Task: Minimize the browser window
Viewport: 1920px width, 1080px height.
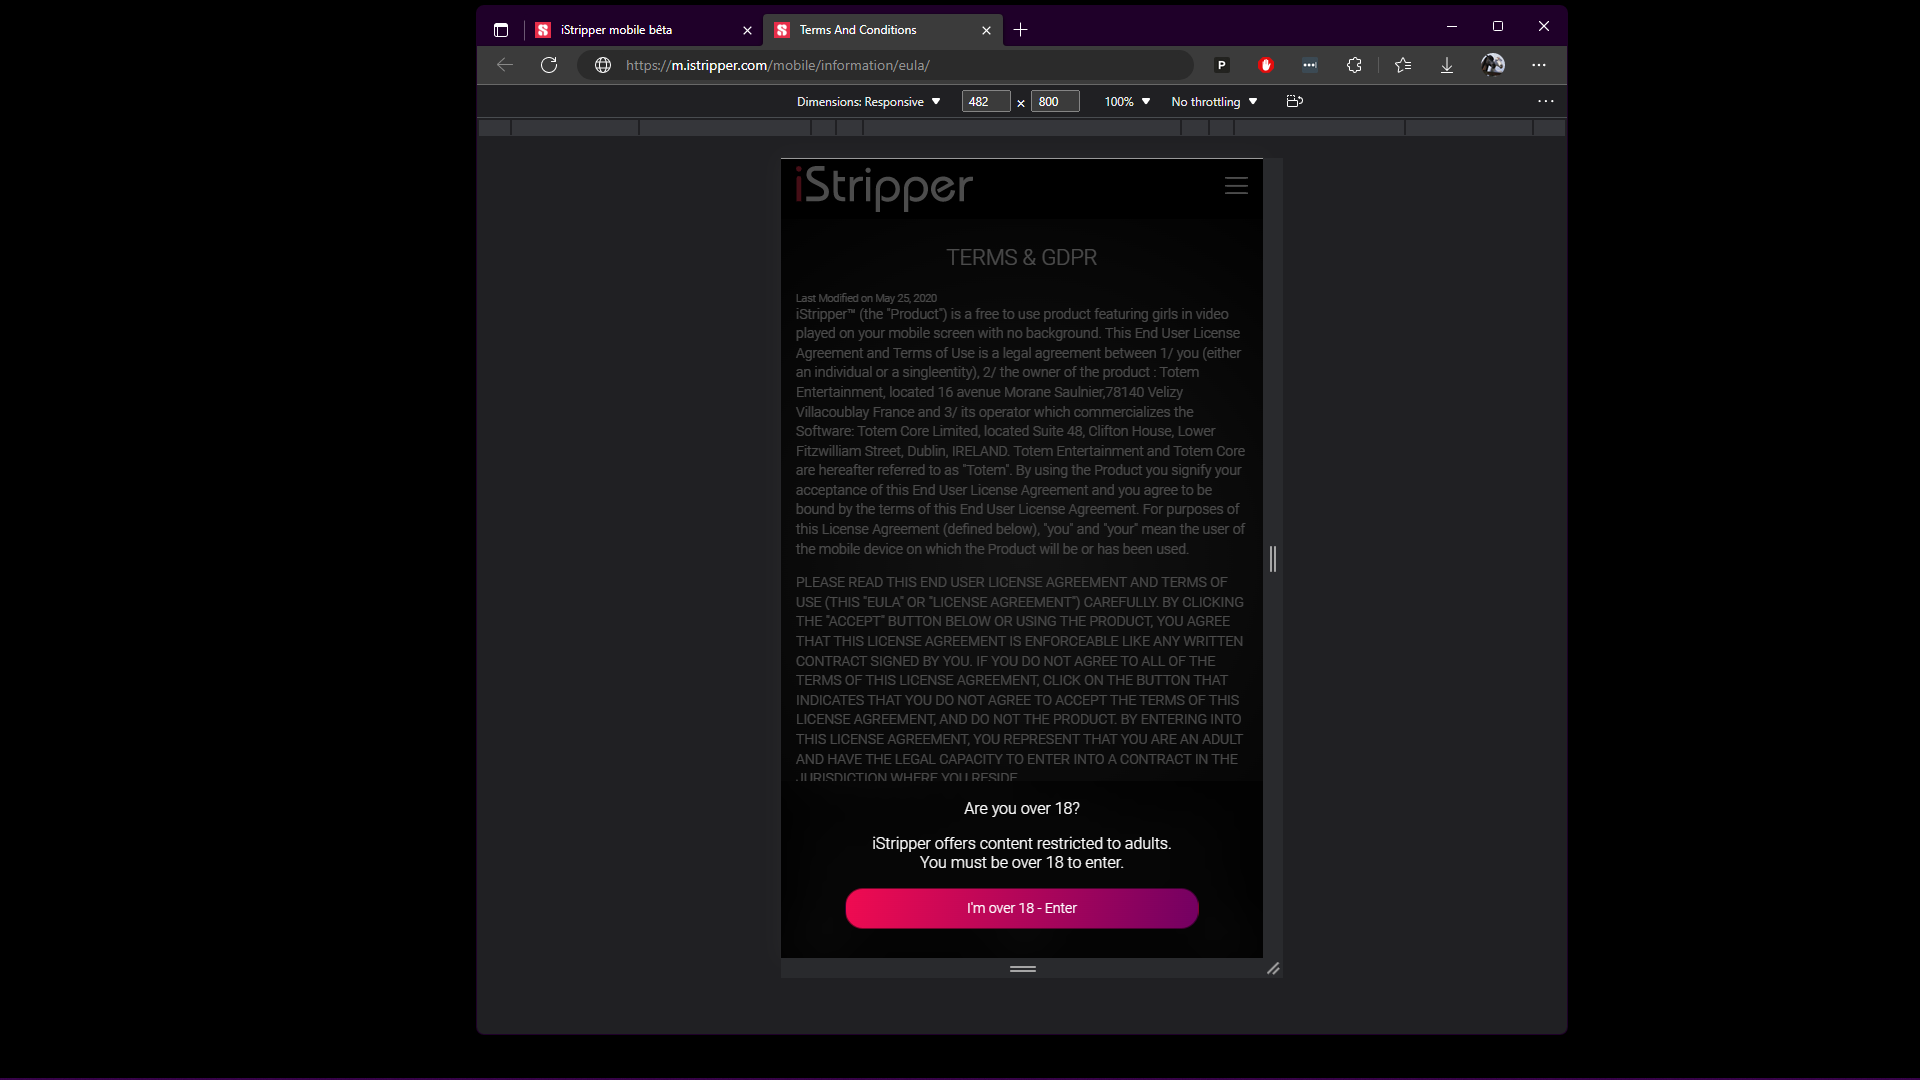Action: [1452, 26]
